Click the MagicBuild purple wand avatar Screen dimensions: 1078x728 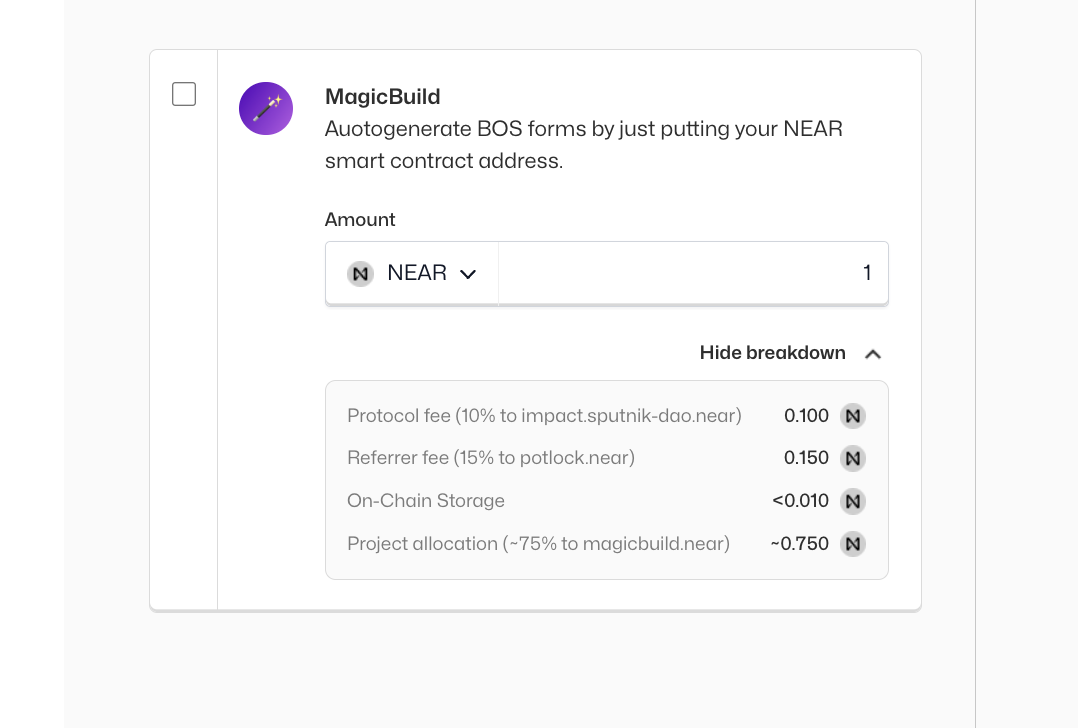click(266, 109)
